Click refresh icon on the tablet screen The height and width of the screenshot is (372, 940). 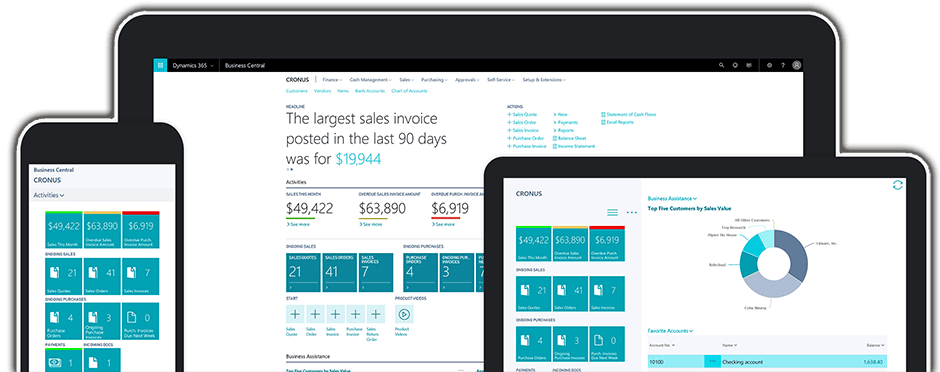(x=897, y=185)
